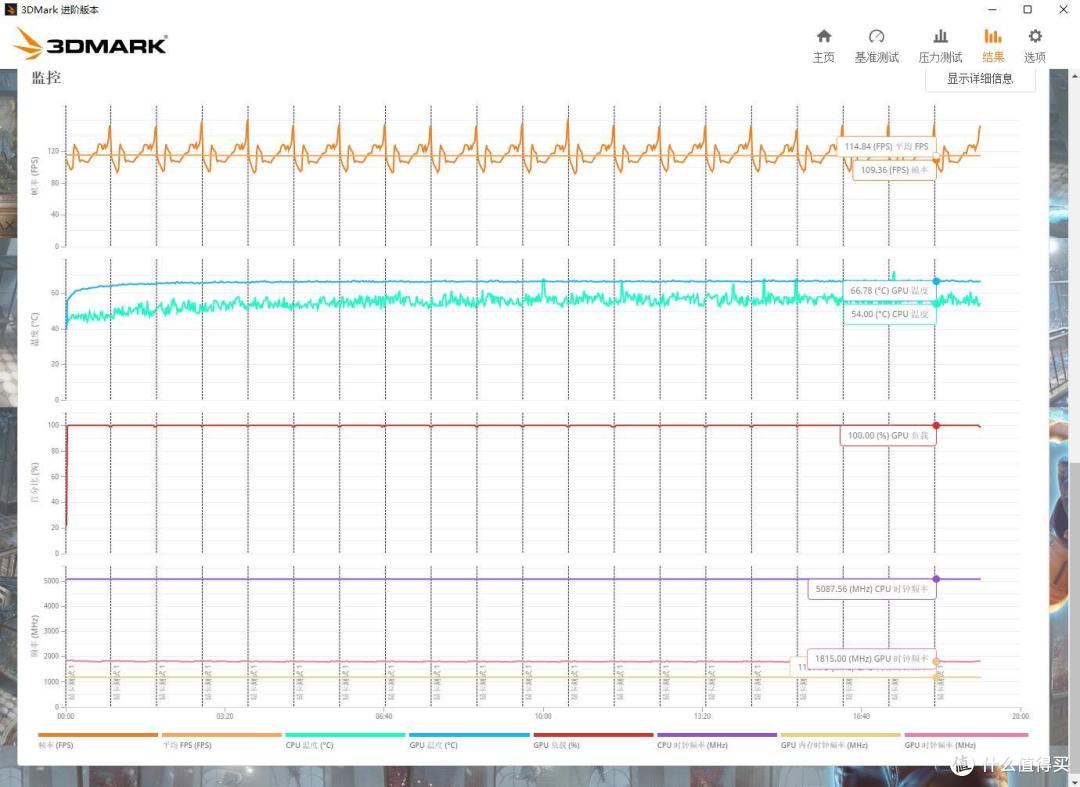The image size is (1080, 787).
Task: Click 显示详细信息 button
Action: click(x=979, y=78)
